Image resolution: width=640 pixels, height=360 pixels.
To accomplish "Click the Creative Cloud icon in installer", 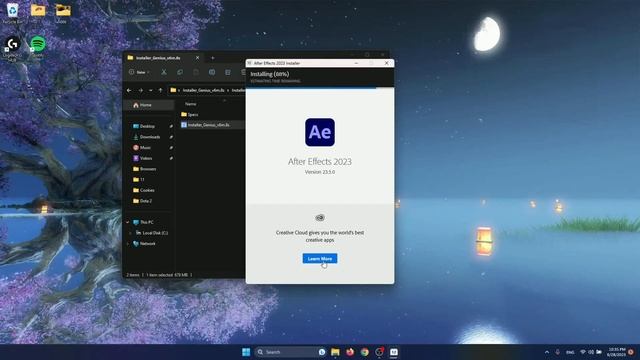I will (320, 218).
